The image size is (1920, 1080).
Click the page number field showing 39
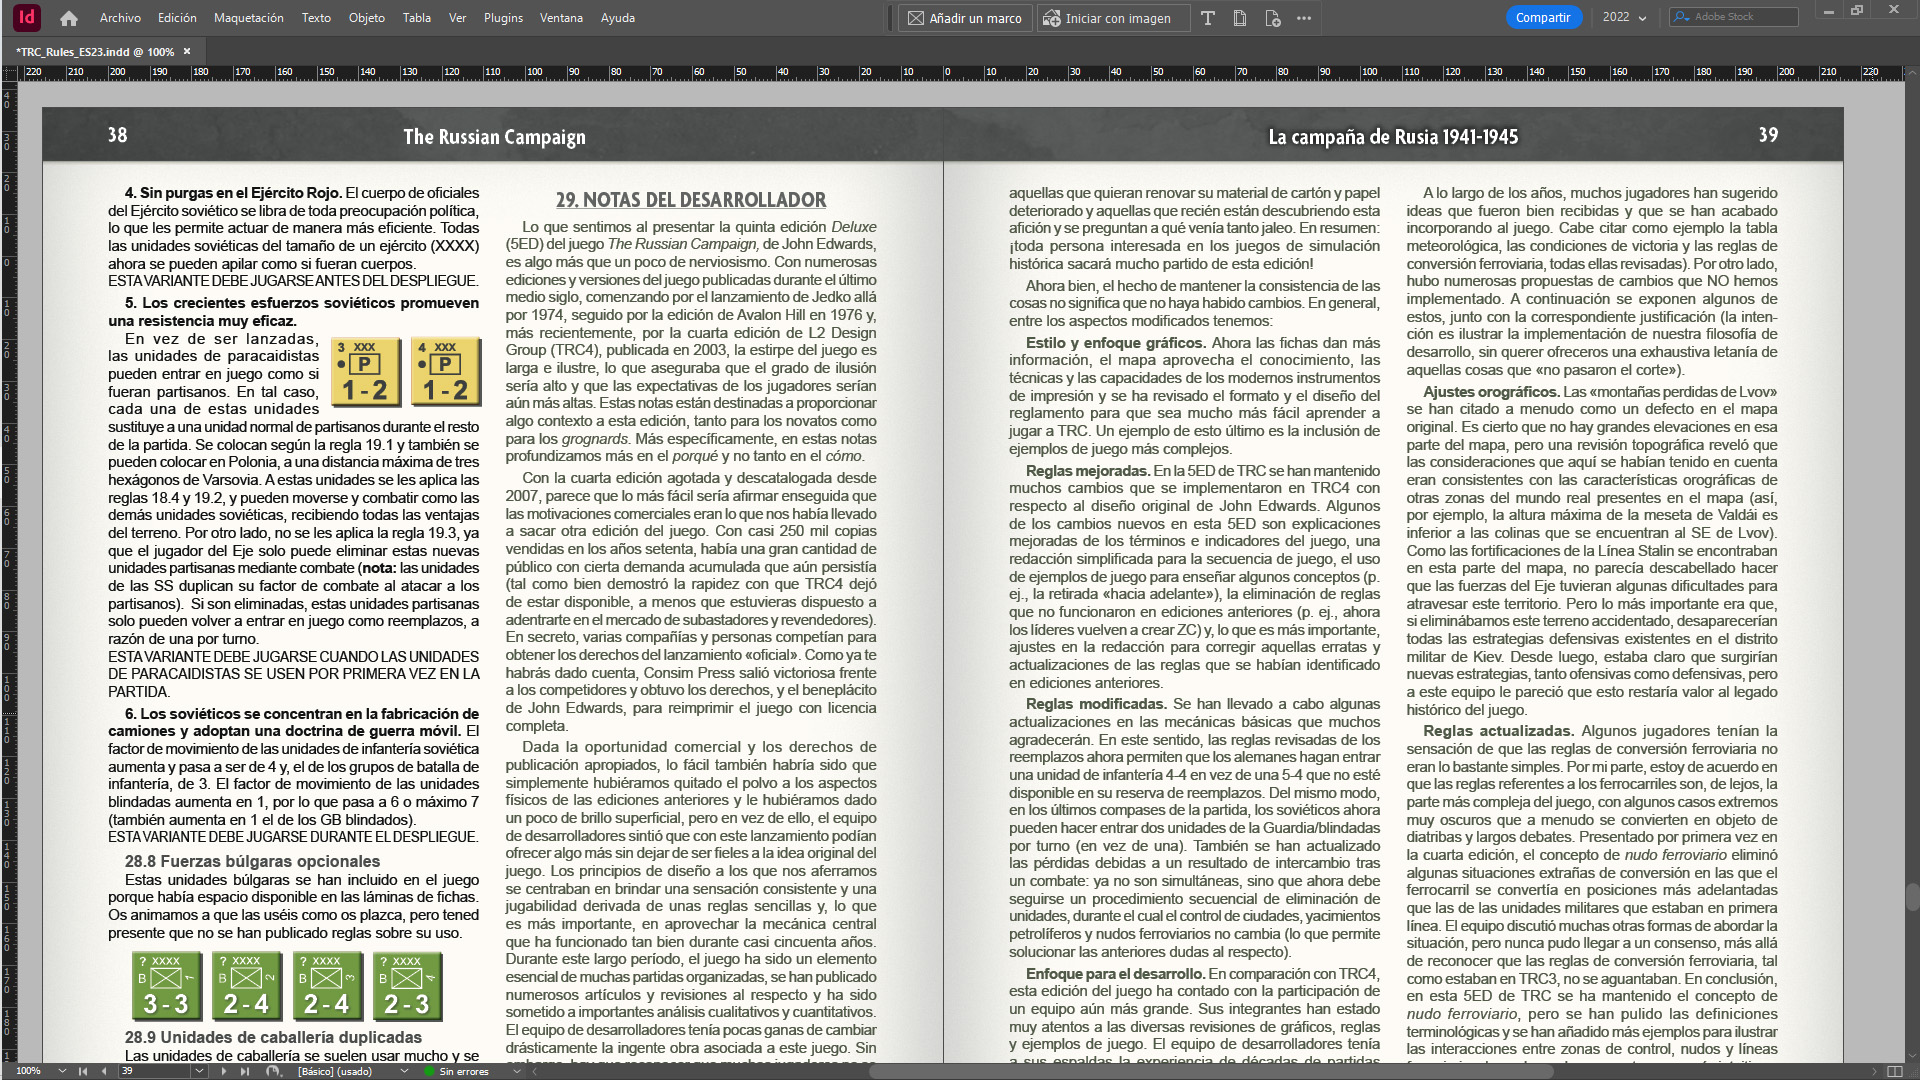point(155,1071)
